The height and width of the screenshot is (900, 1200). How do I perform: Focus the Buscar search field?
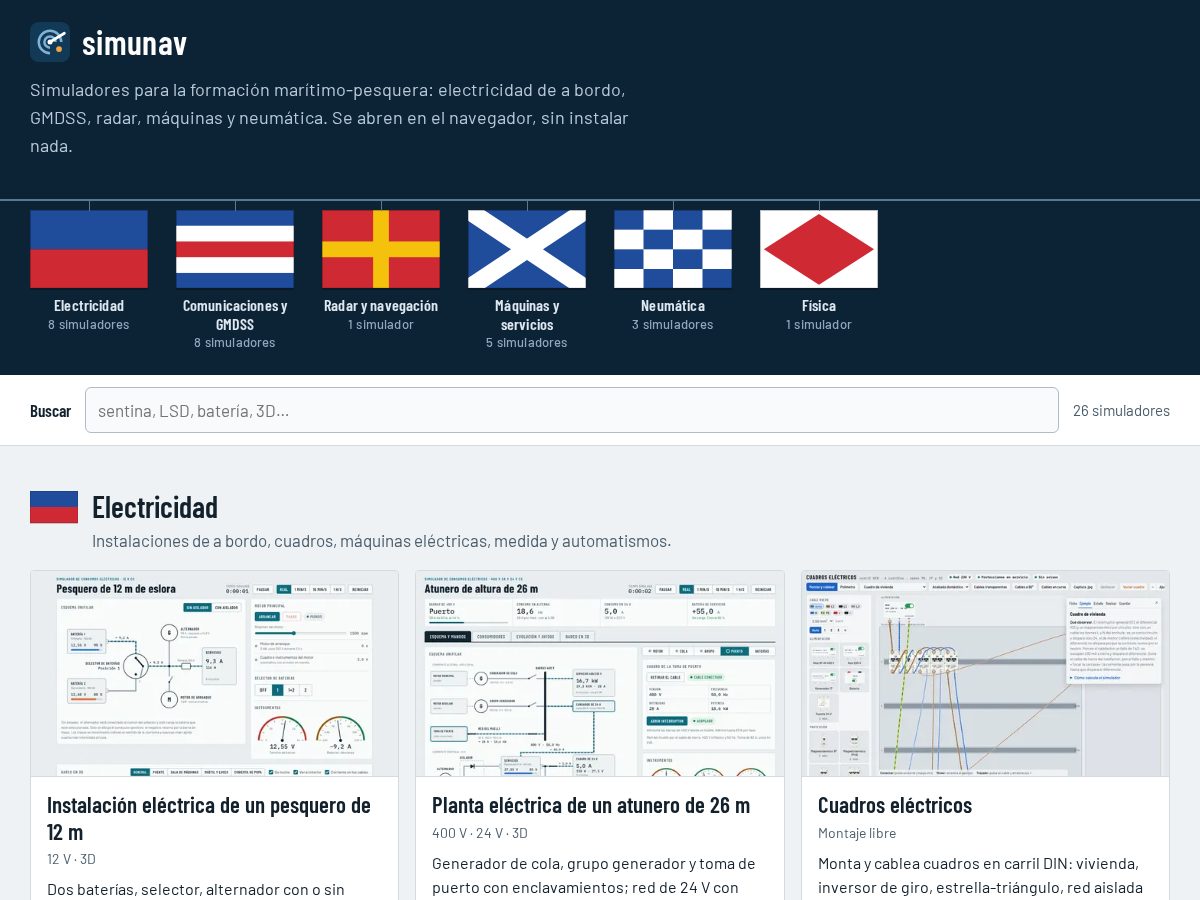click(x=572, y=410)
